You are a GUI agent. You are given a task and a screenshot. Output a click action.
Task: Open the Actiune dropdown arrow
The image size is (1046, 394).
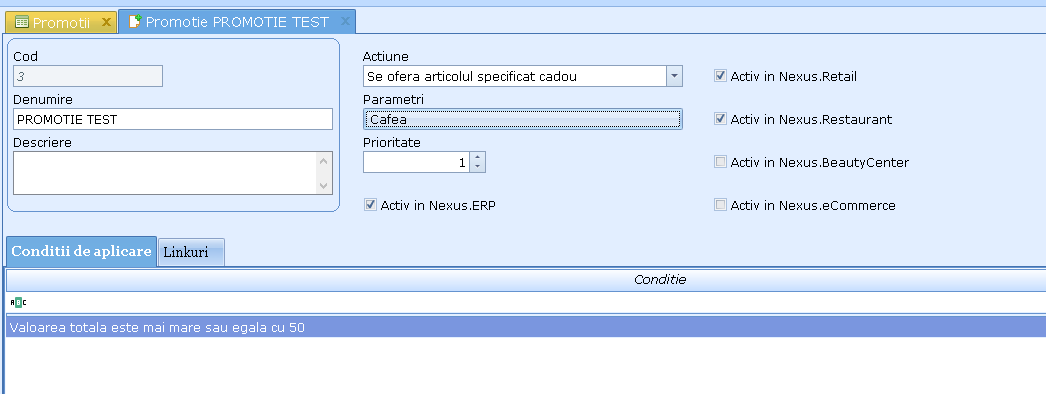[674, 76]
